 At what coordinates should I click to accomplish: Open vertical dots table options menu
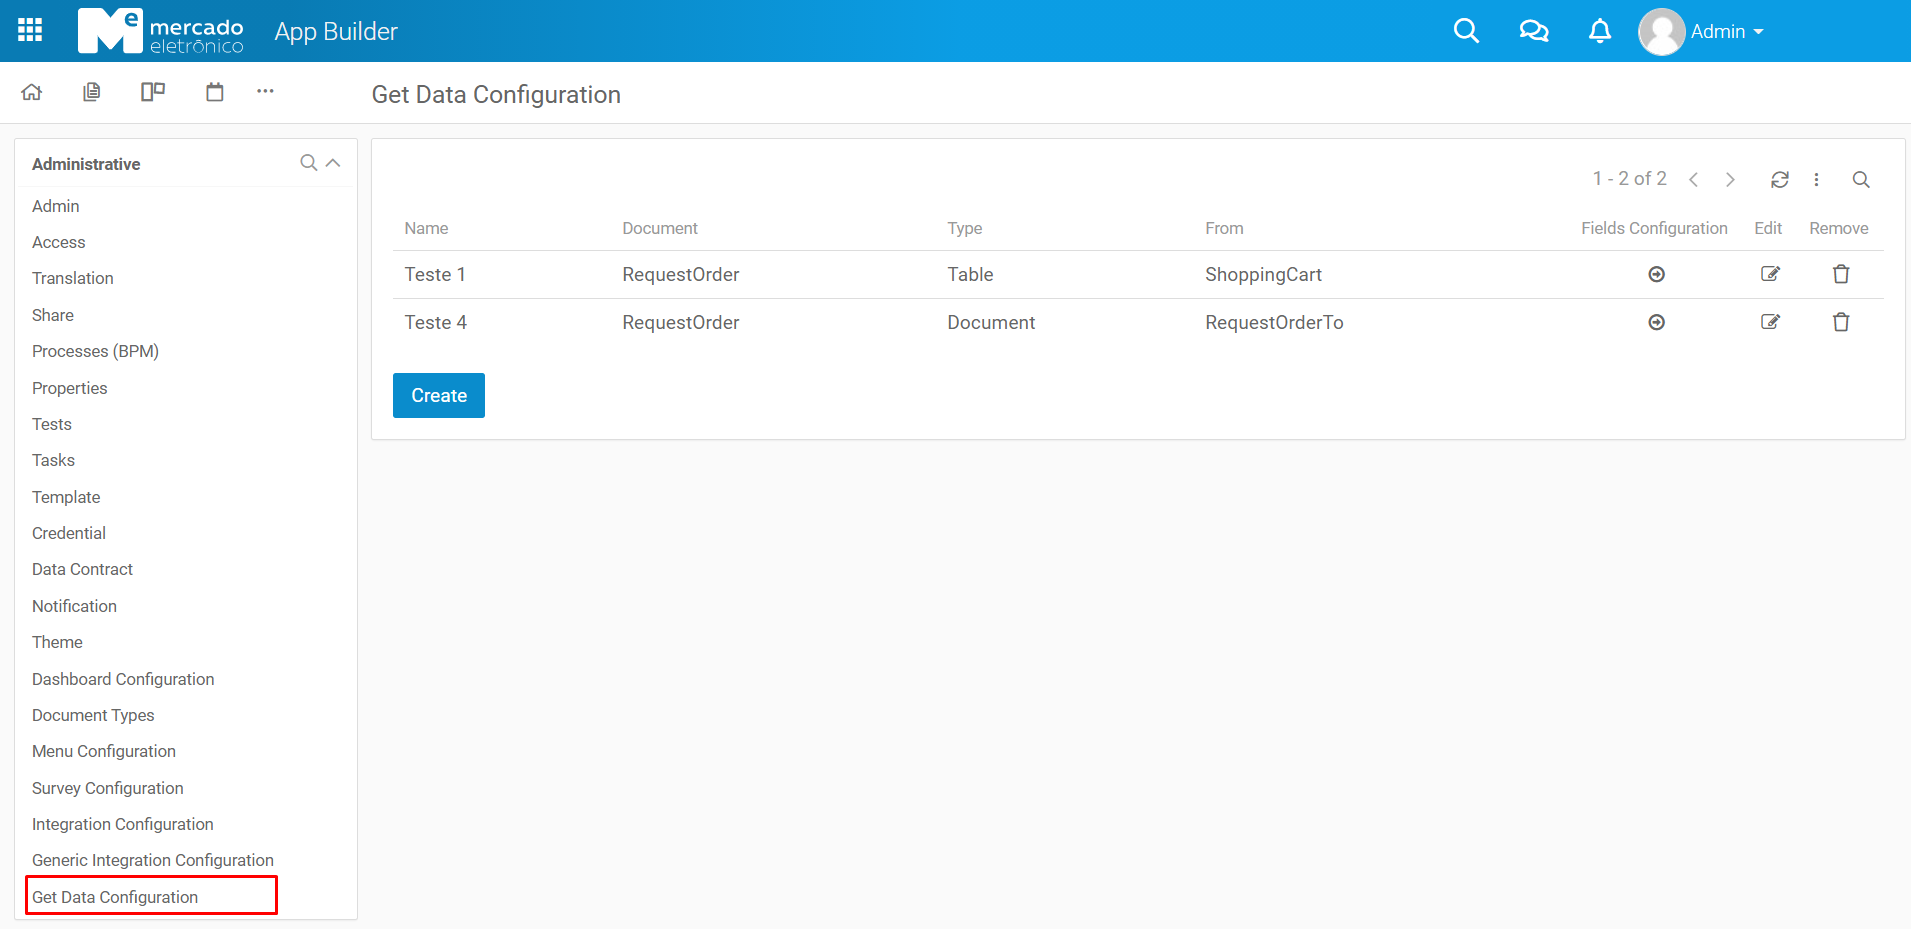coord(1816,179)
